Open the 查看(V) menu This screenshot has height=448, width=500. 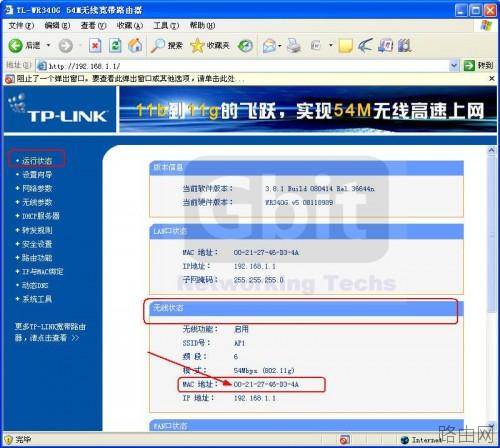click(93, 26)
